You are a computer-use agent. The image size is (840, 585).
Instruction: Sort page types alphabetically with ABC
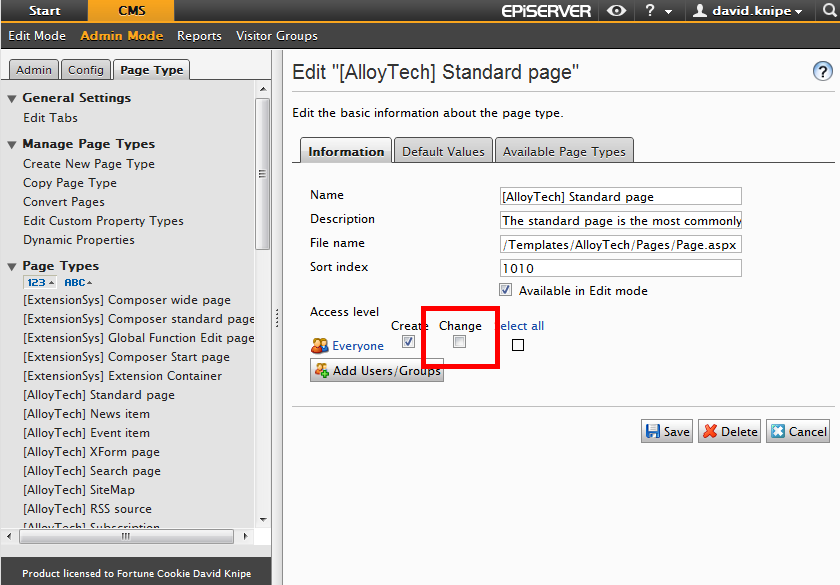78,282
